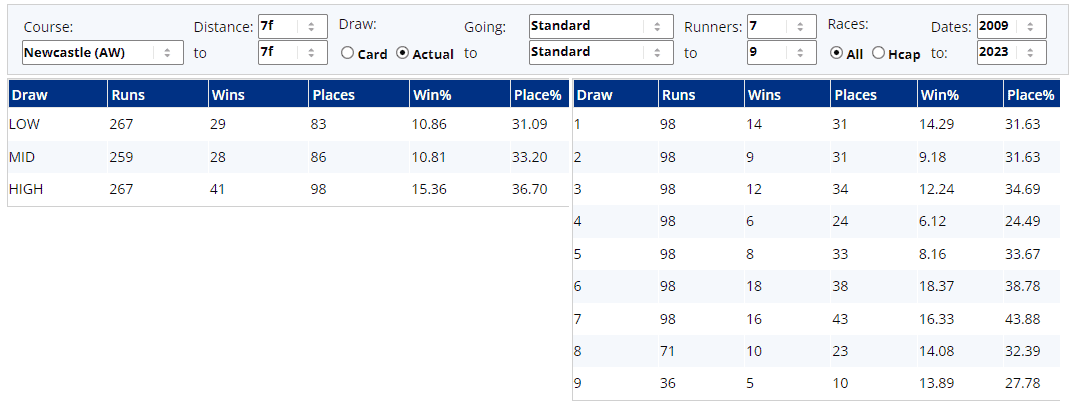Select the LOW draw row

288,124
